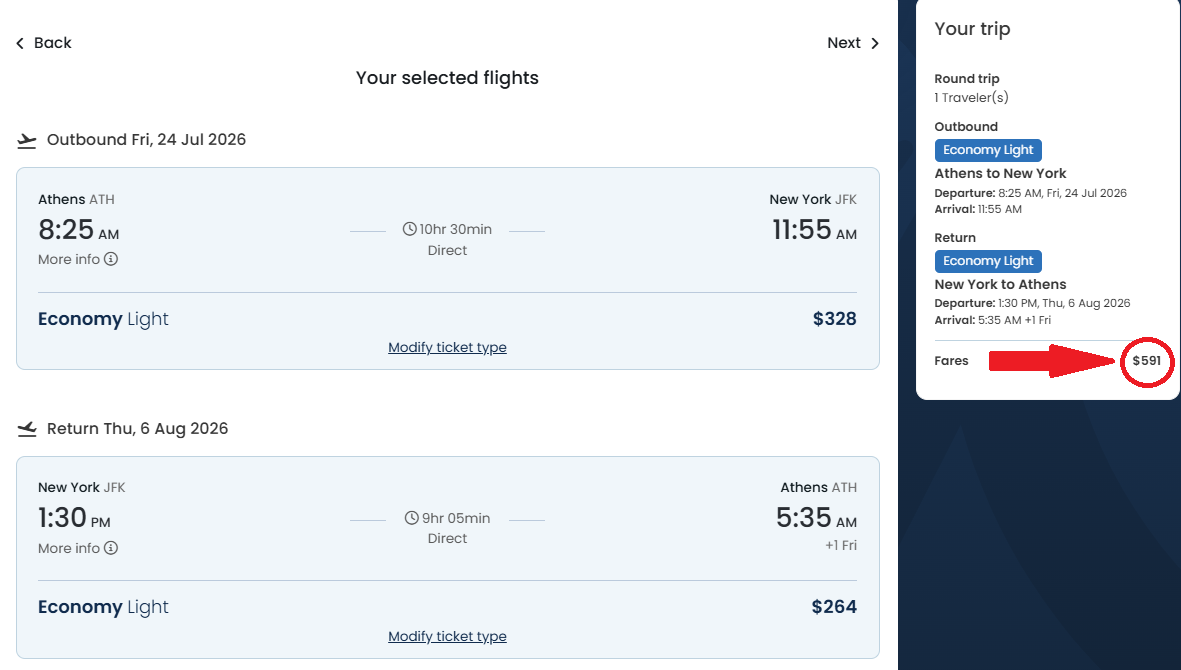Click the Back chevron arrow icon
Image resolution: width=1181 pixels, height=670 pixels.
(20, 43)
